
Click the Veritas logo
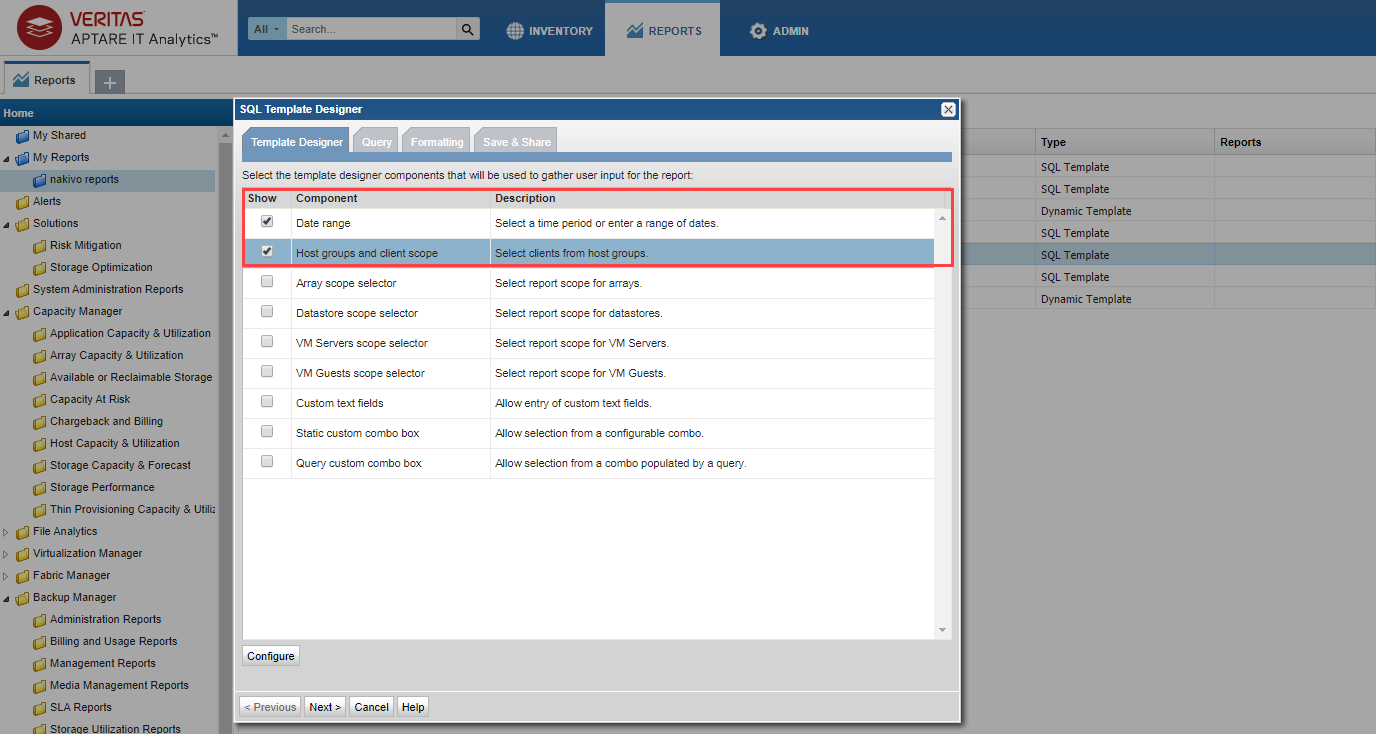coord(39,27)
